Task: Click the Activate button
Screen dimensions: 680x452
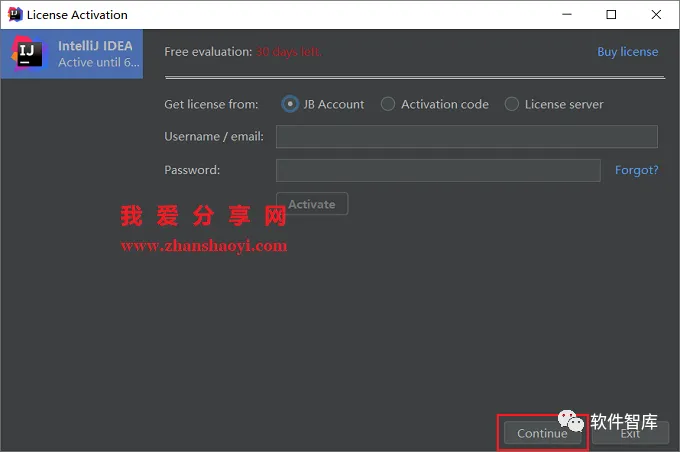Action: (x=312, y=204)
